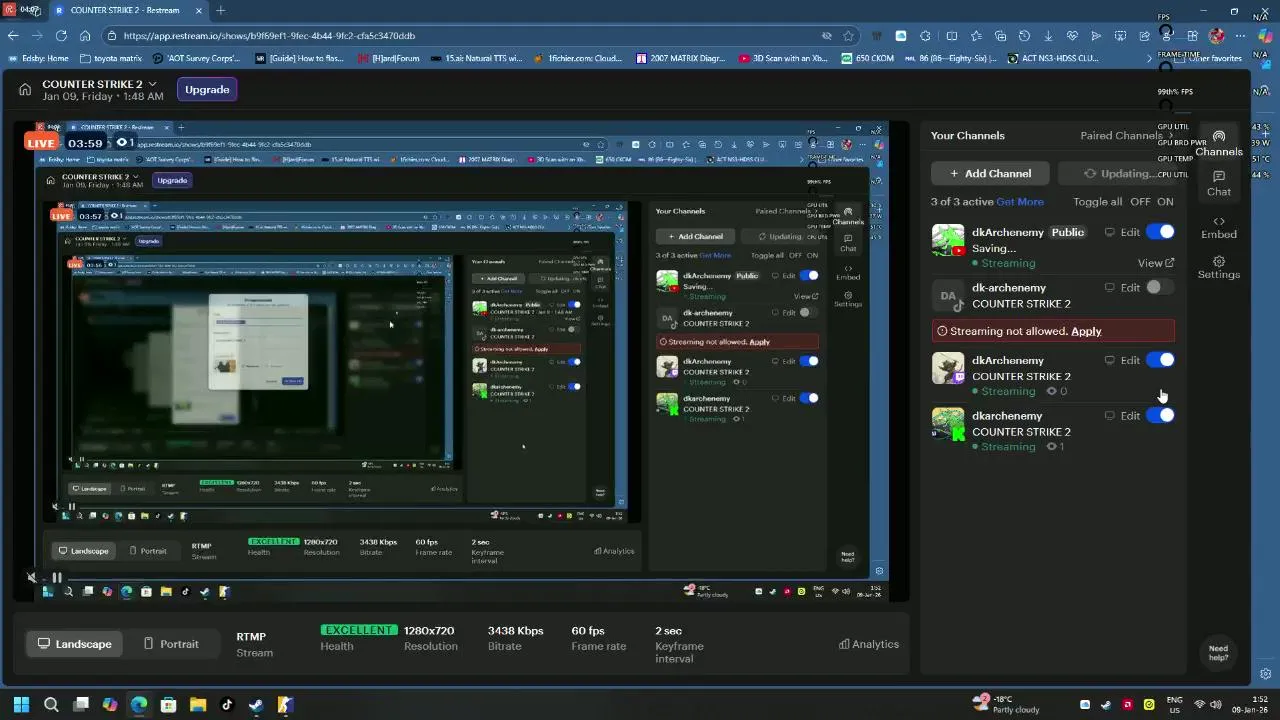The width and height of the screenshot is (1280, 720).
Task: Open the weather widget in taskbar
Action: click(1007, 704)
